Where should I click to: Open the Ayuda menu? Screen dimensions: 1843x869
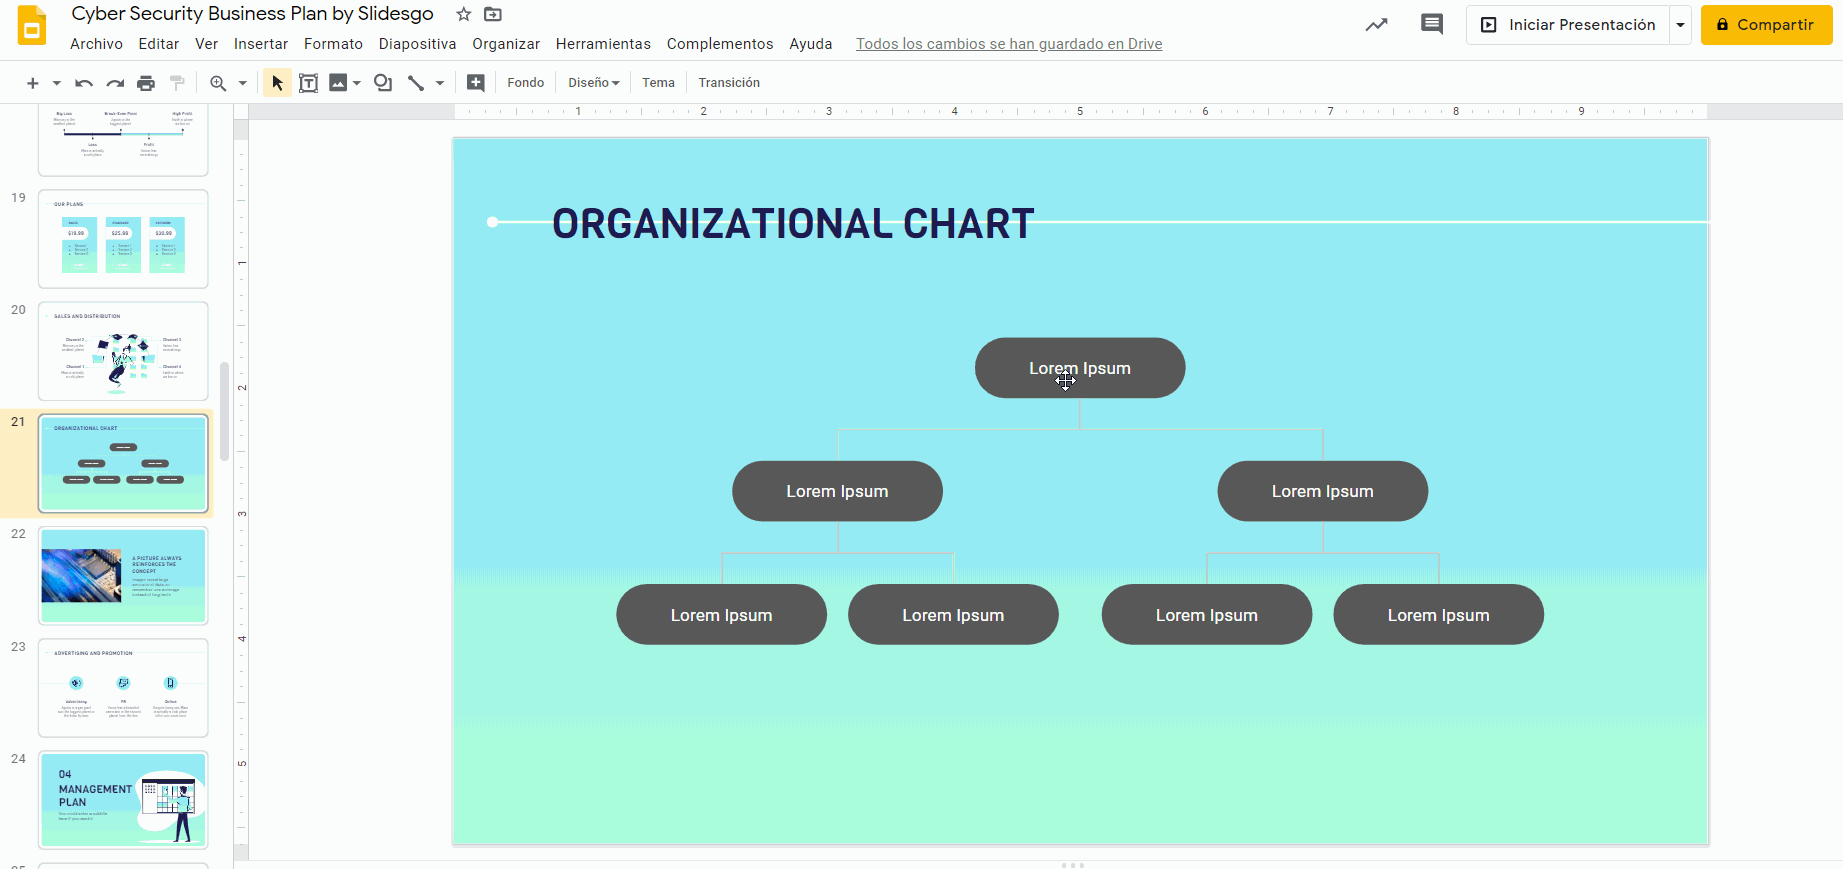811,44
